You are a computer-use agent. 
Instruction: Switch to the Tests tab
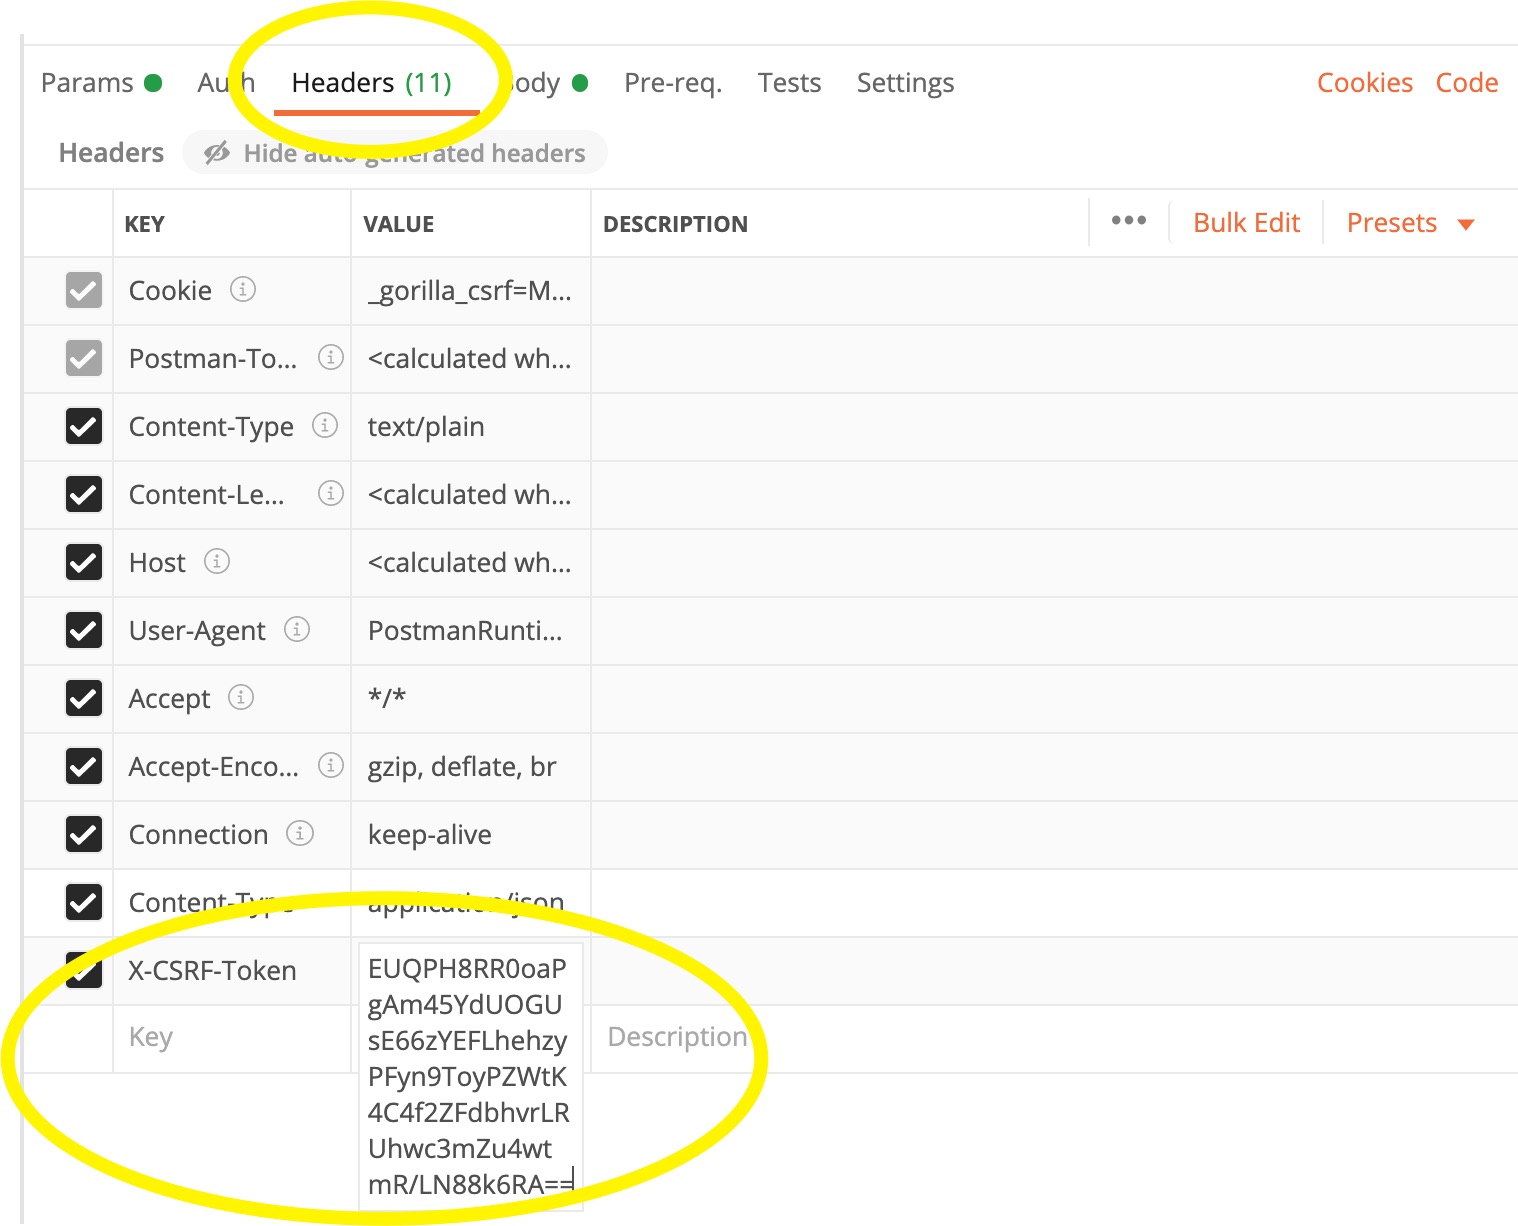coord(789,82)
